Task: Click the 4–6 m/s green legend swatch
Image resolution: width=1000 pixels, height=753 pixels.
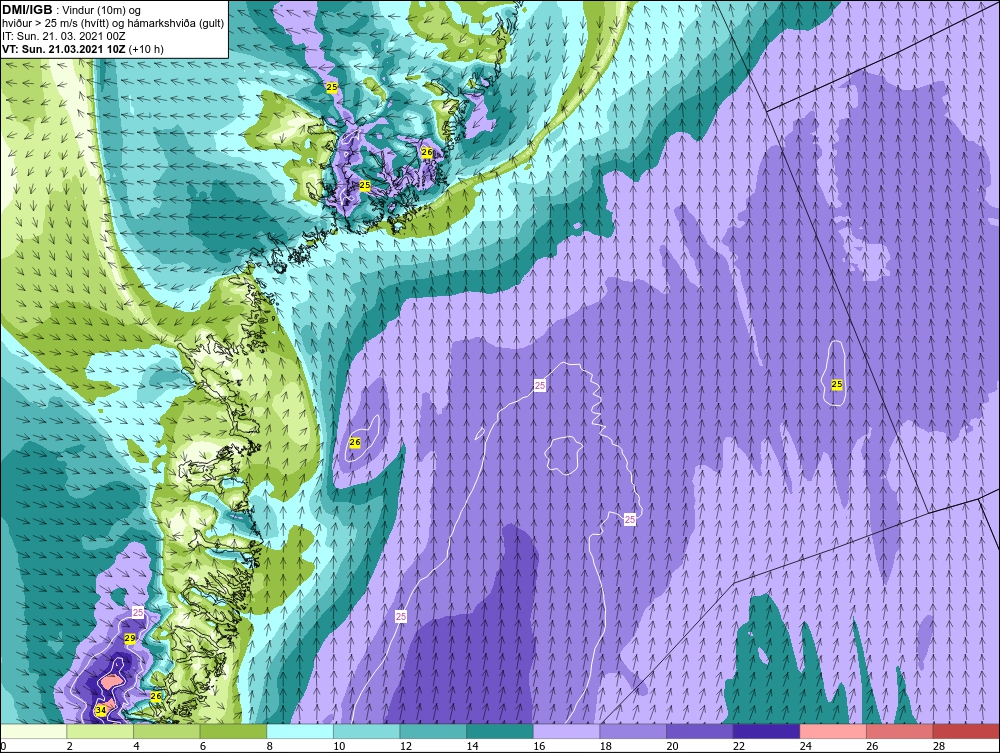Action: tap(166, 731)
